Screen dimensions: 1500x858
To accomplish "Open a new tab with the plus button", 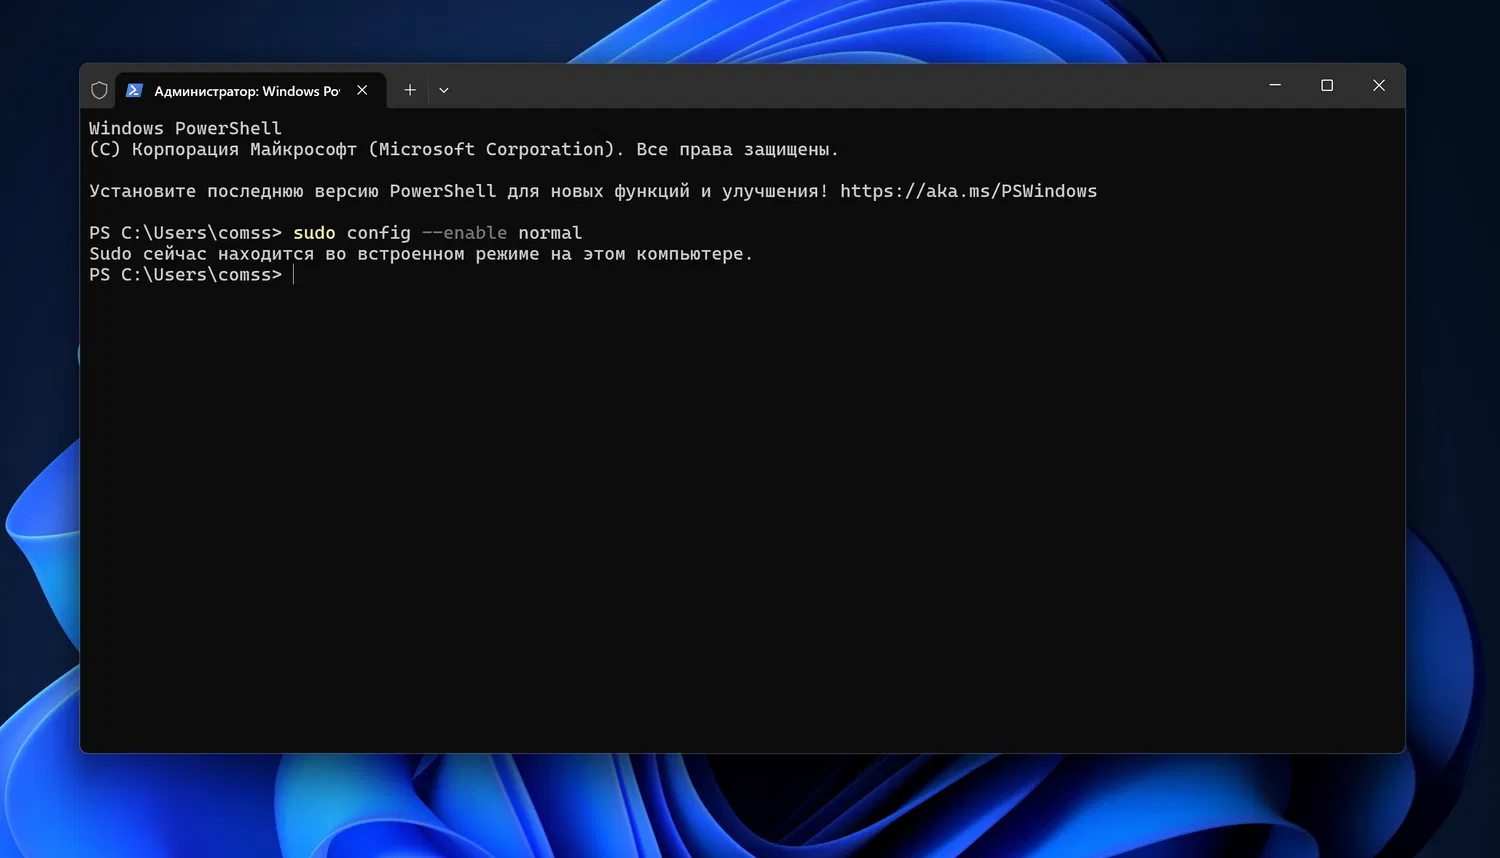I will (410, 90).
